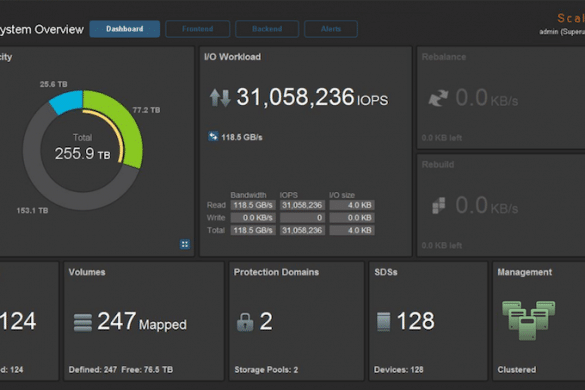Click the Total 255.9 TB value
The width and height of the screenshot is (585, 390).
click(83, 153)
